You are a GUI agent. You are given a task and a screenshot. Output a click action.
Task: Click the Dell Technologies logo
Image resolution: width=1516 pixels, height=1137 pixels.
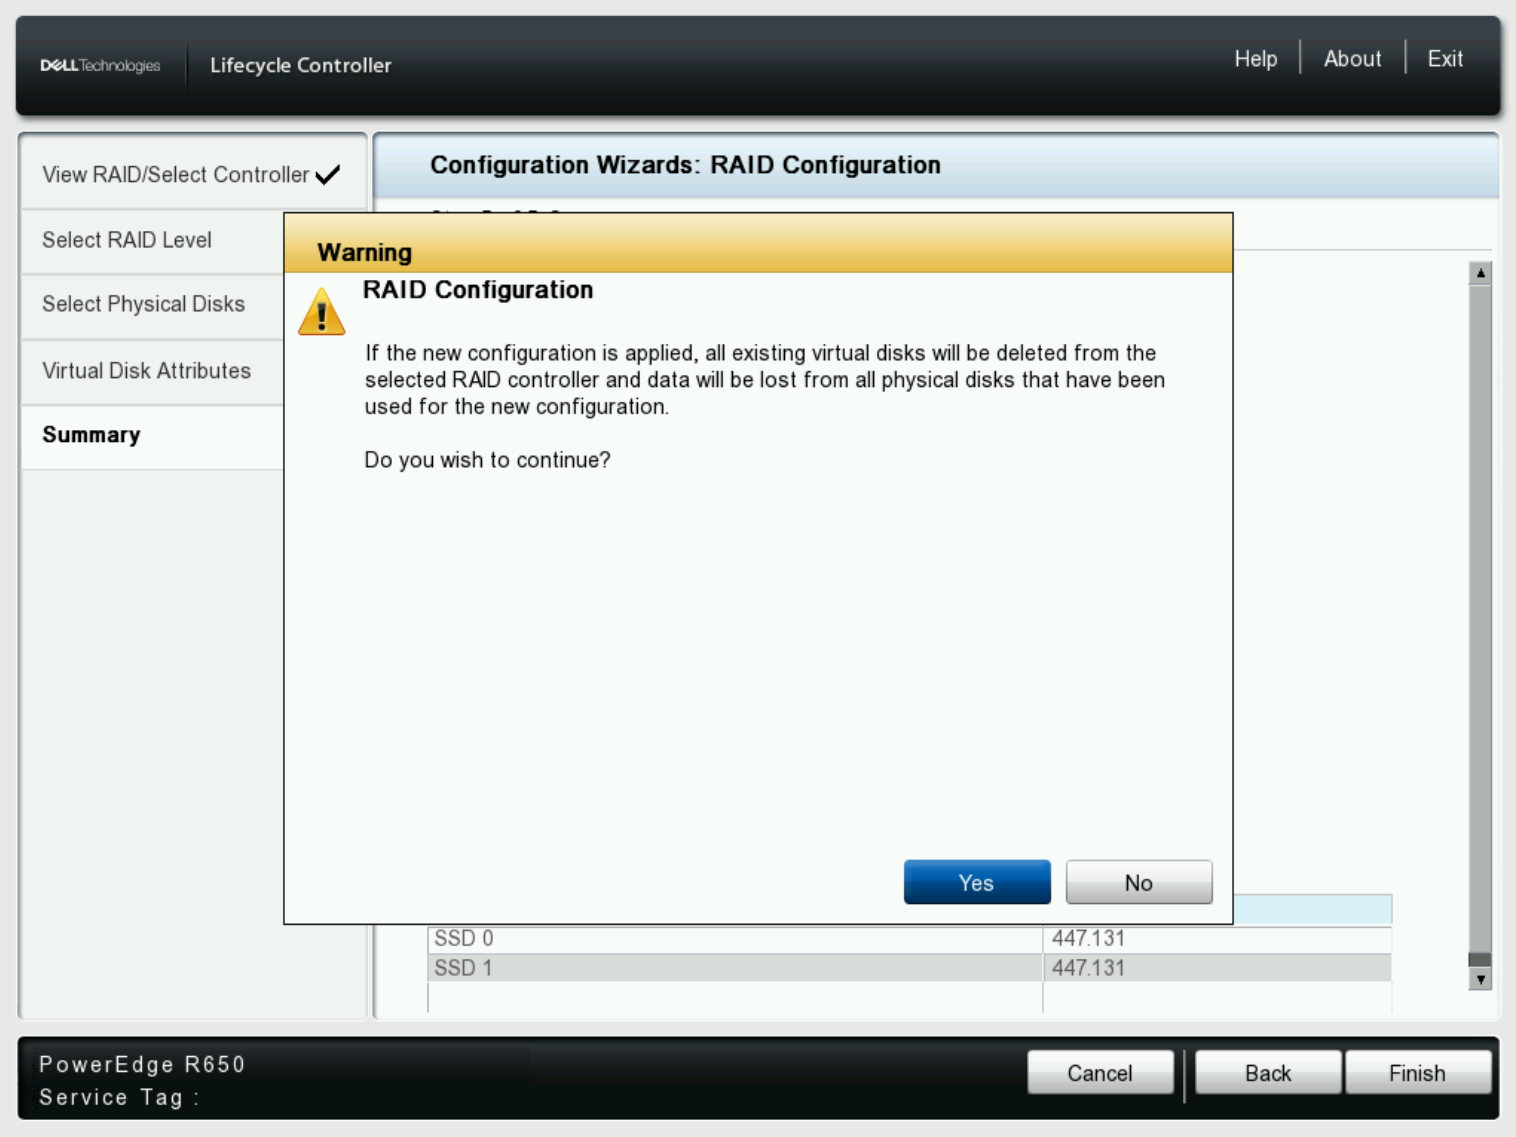[x=100, y=63]
